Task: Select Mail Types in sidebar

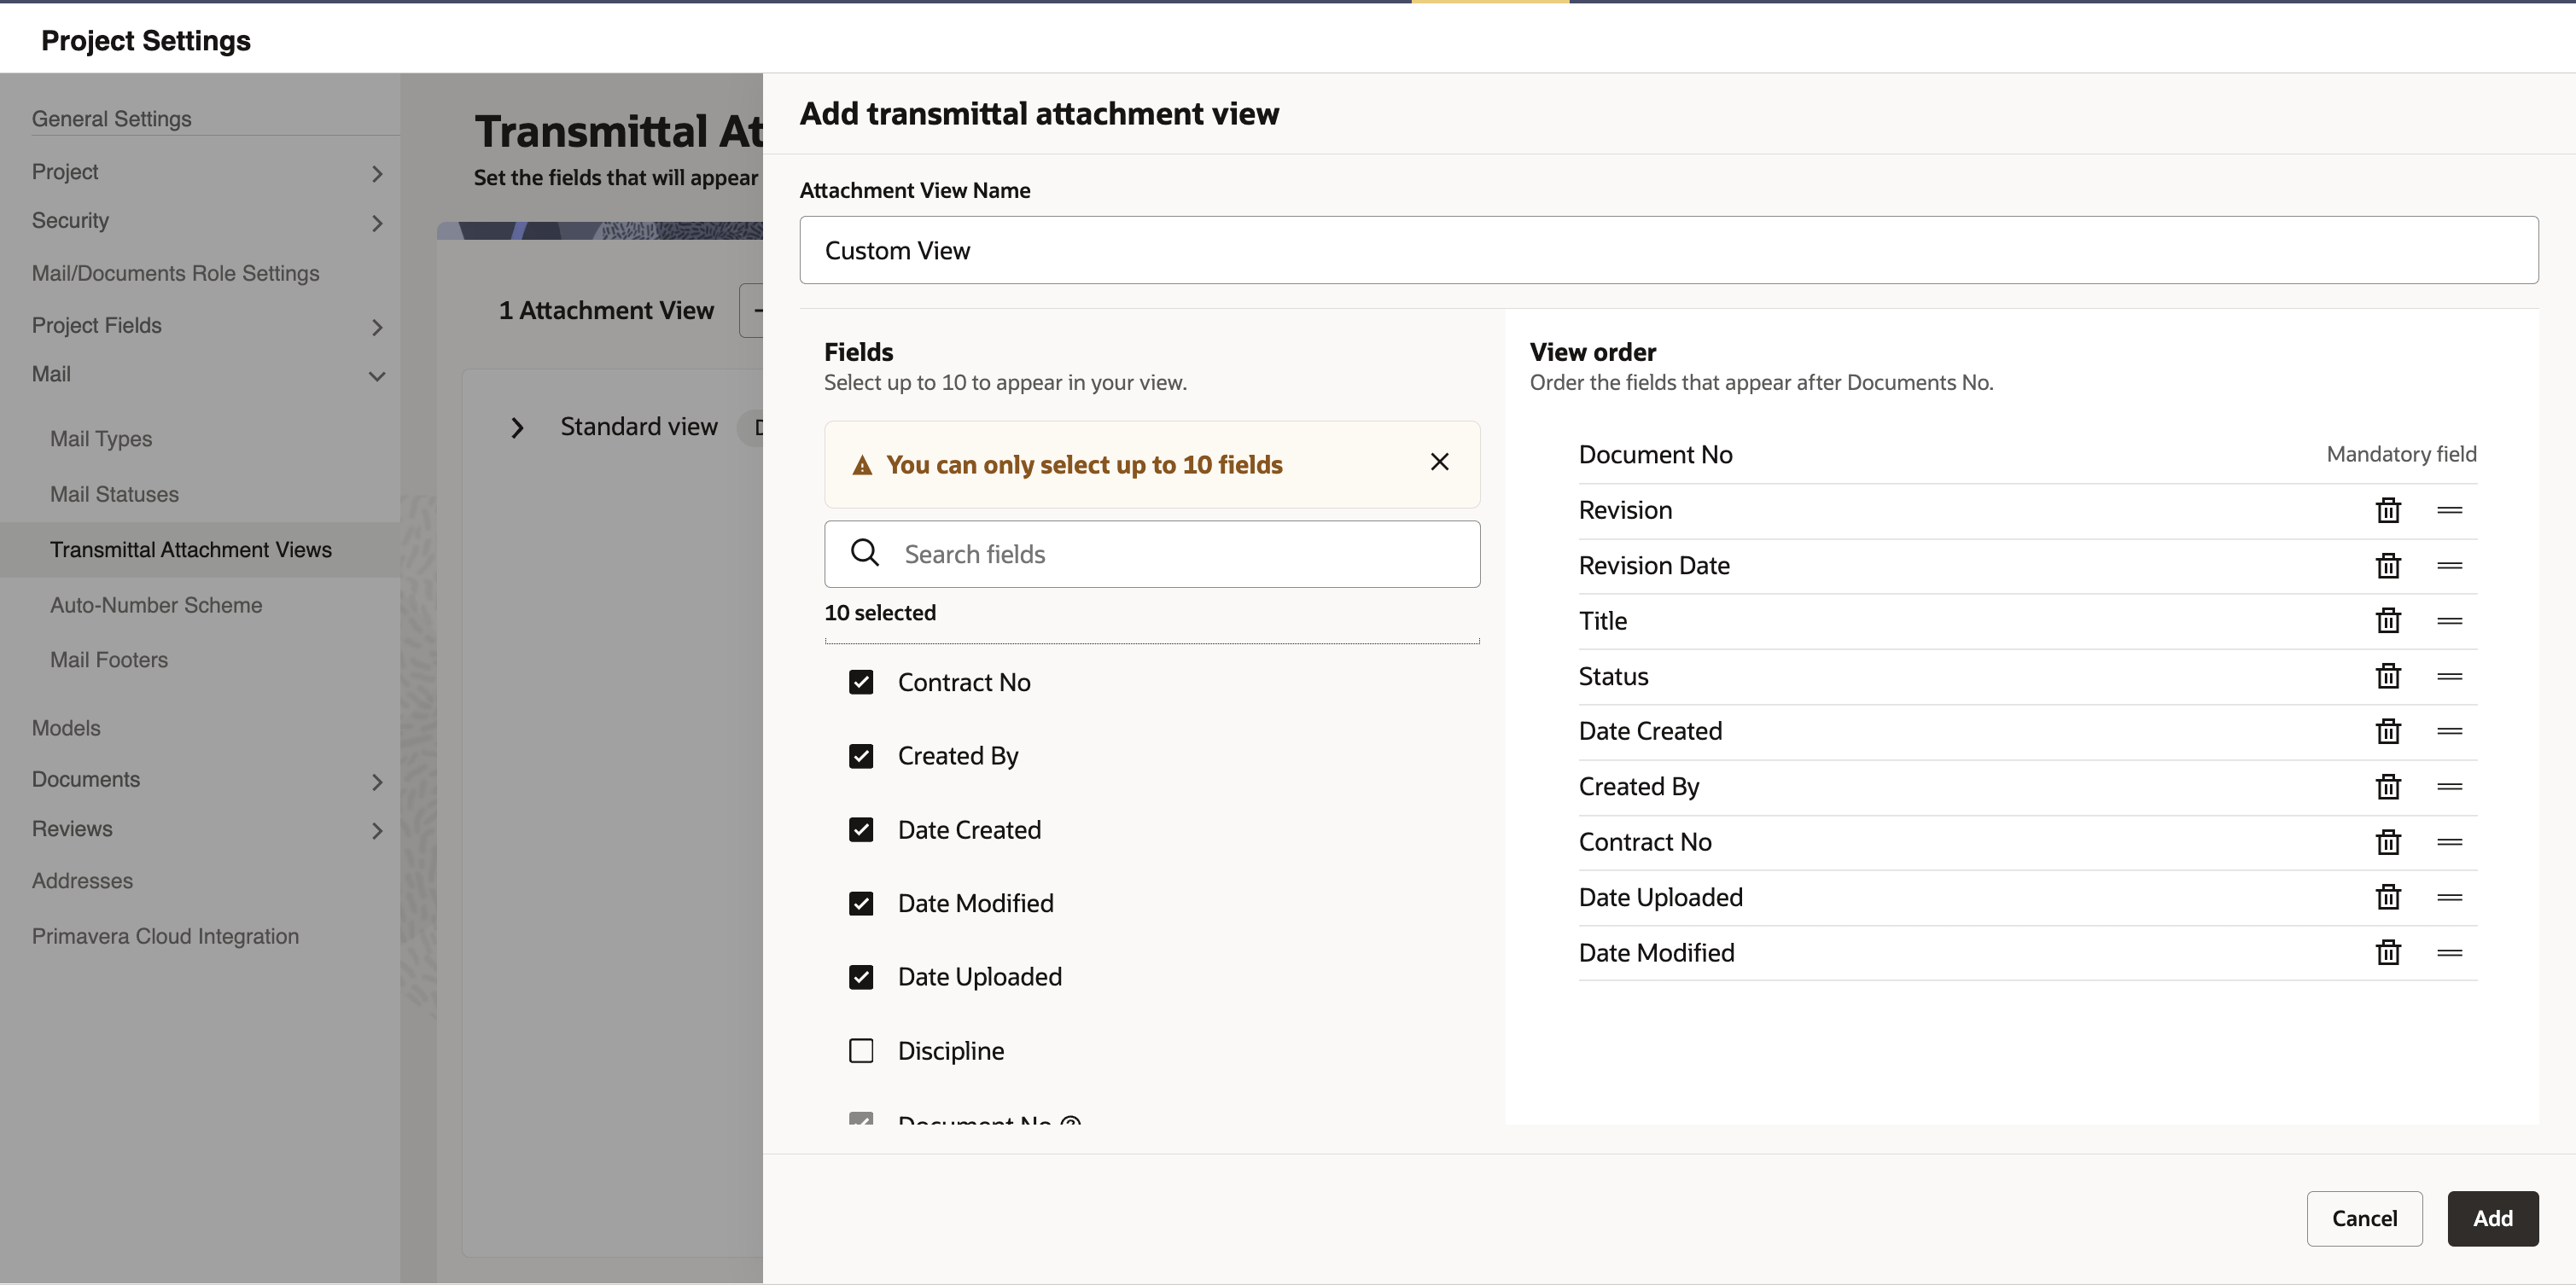Action: [101, 439]
